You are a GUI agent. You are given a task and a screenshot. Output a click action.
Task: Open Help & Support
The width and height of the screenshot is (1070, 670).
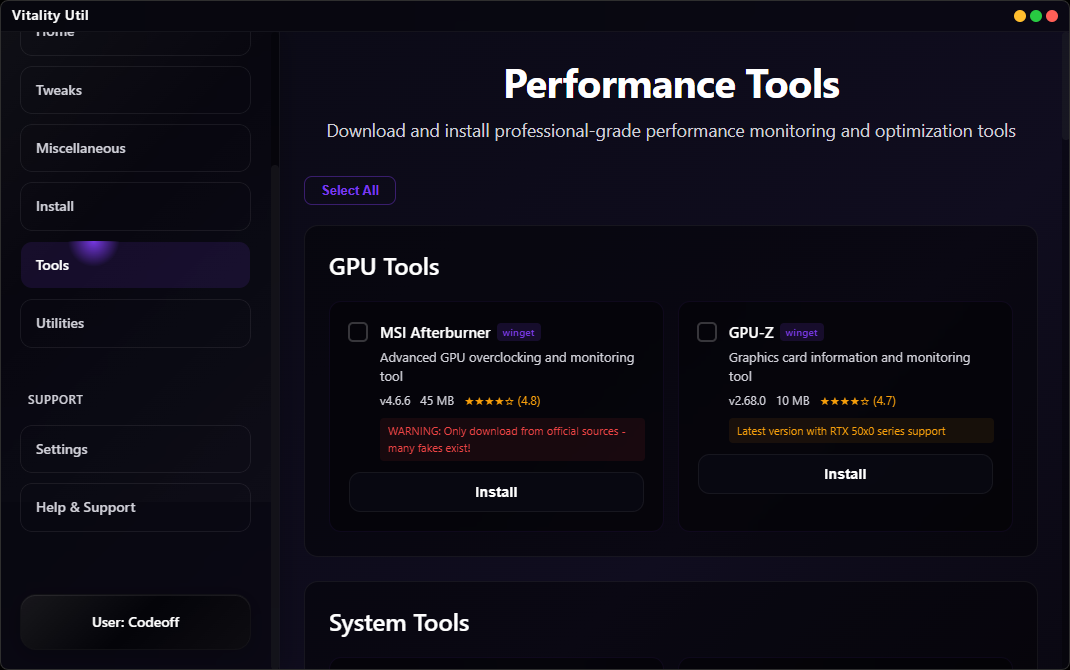click(x=135, y=507)
